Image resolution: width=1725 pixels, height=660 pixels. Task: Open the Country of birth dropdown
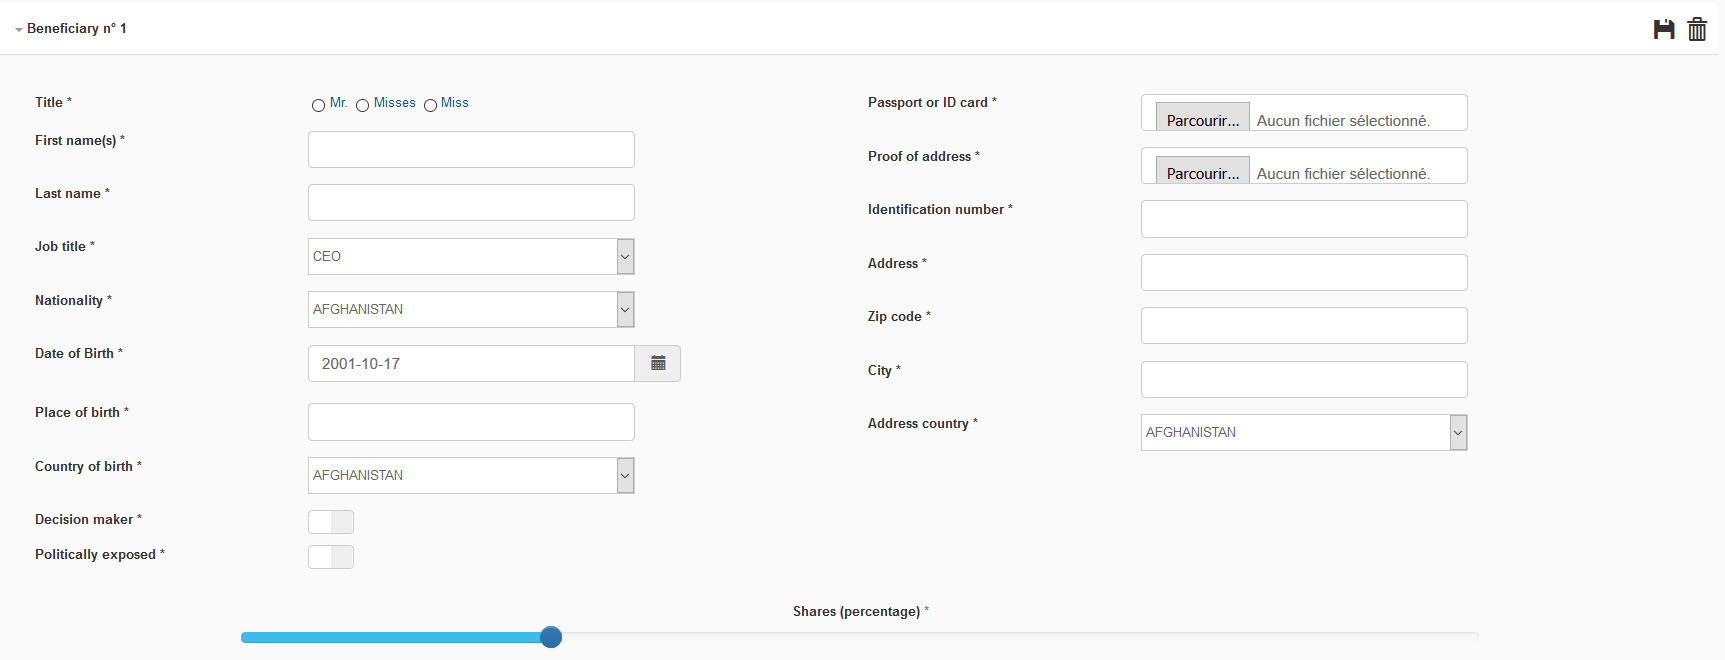pyautogui.click(x=471, y=475)
